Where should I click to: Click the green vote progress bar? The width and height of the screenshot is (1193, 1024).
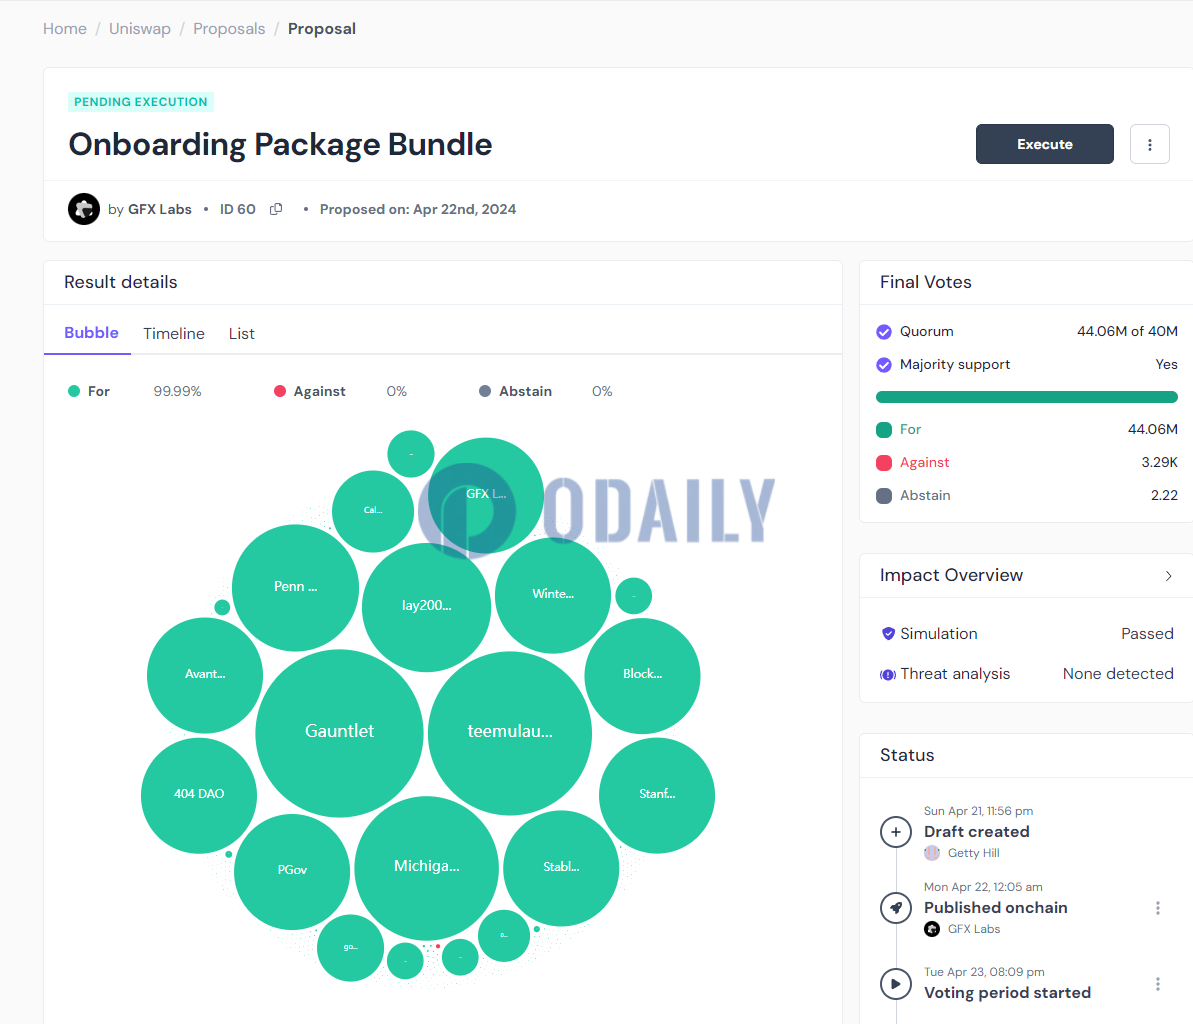click(1026, 397)
